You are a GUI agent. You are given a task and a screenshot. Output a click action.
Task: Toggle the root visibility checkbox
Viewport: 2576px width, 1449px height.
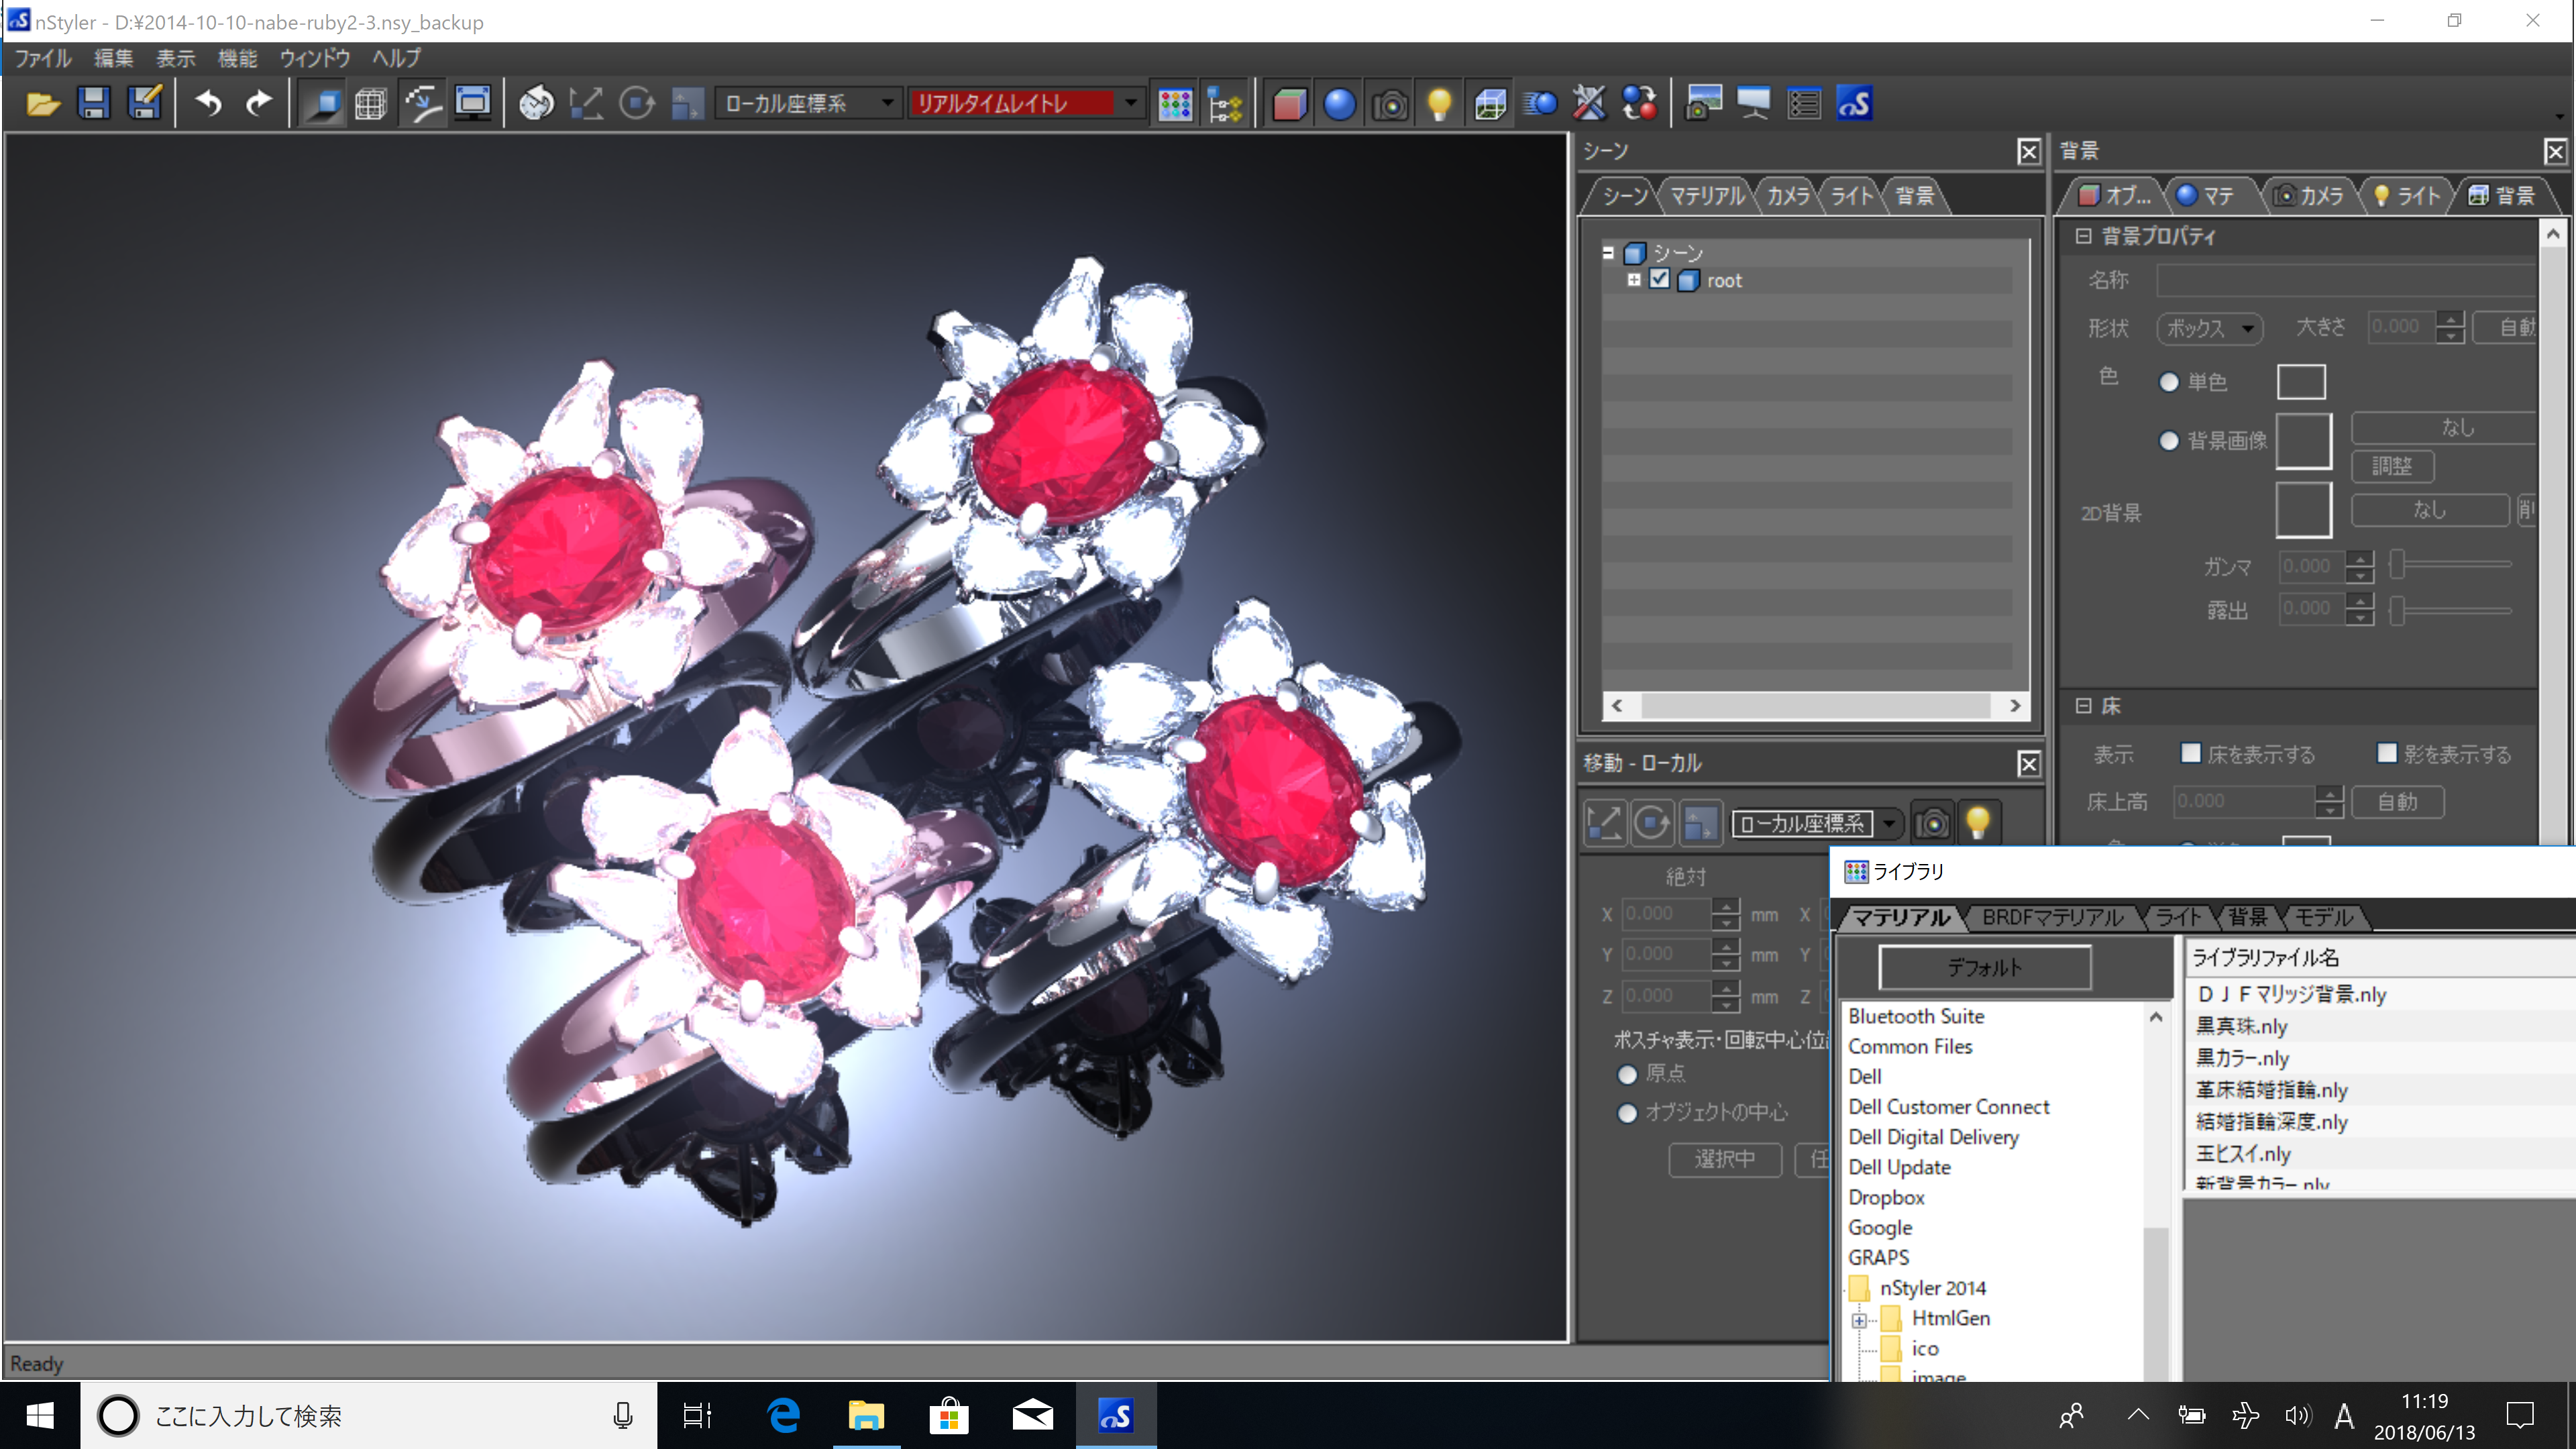pyautogui.click(x=1659, y=280)
